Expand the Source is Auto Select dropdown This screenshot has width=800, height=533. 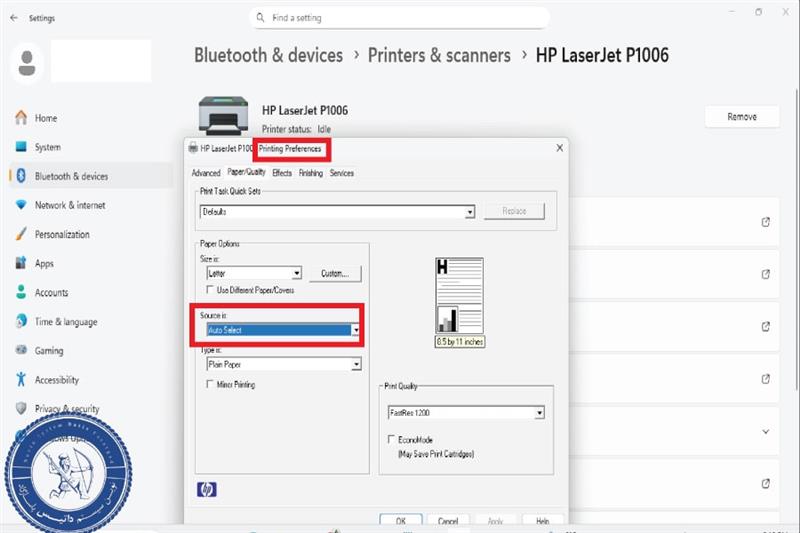(x=354, y=330)
